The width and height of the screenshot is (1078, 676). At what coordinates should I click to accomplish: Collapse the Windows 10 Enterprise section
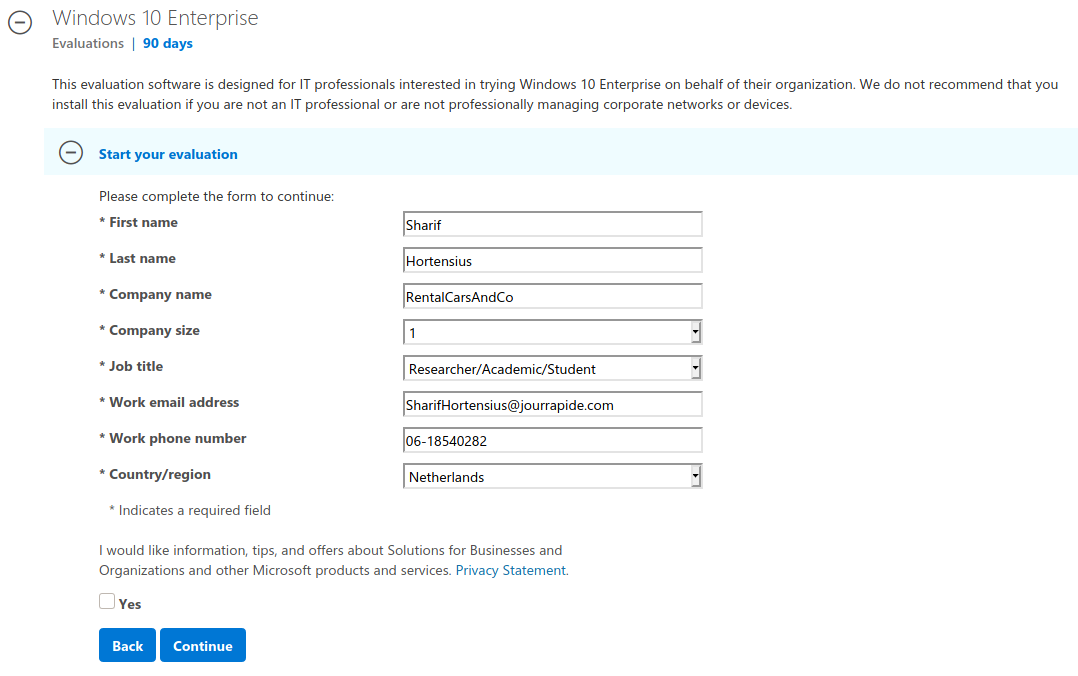[x=20, y=23]
